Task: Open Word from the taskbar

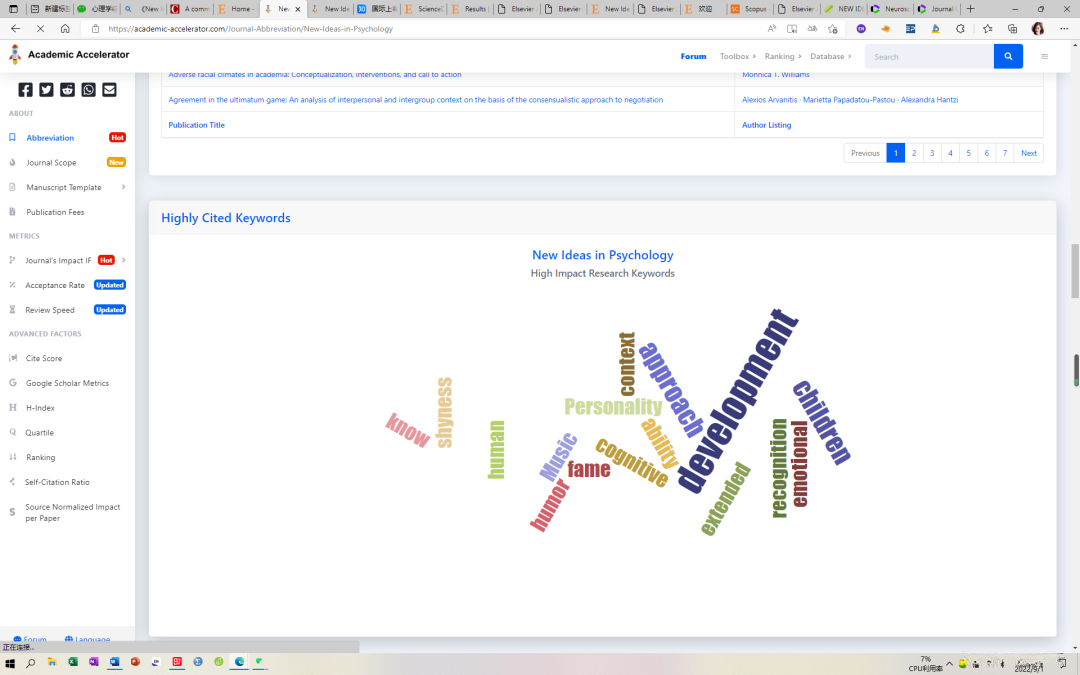Action: [114, 662]
